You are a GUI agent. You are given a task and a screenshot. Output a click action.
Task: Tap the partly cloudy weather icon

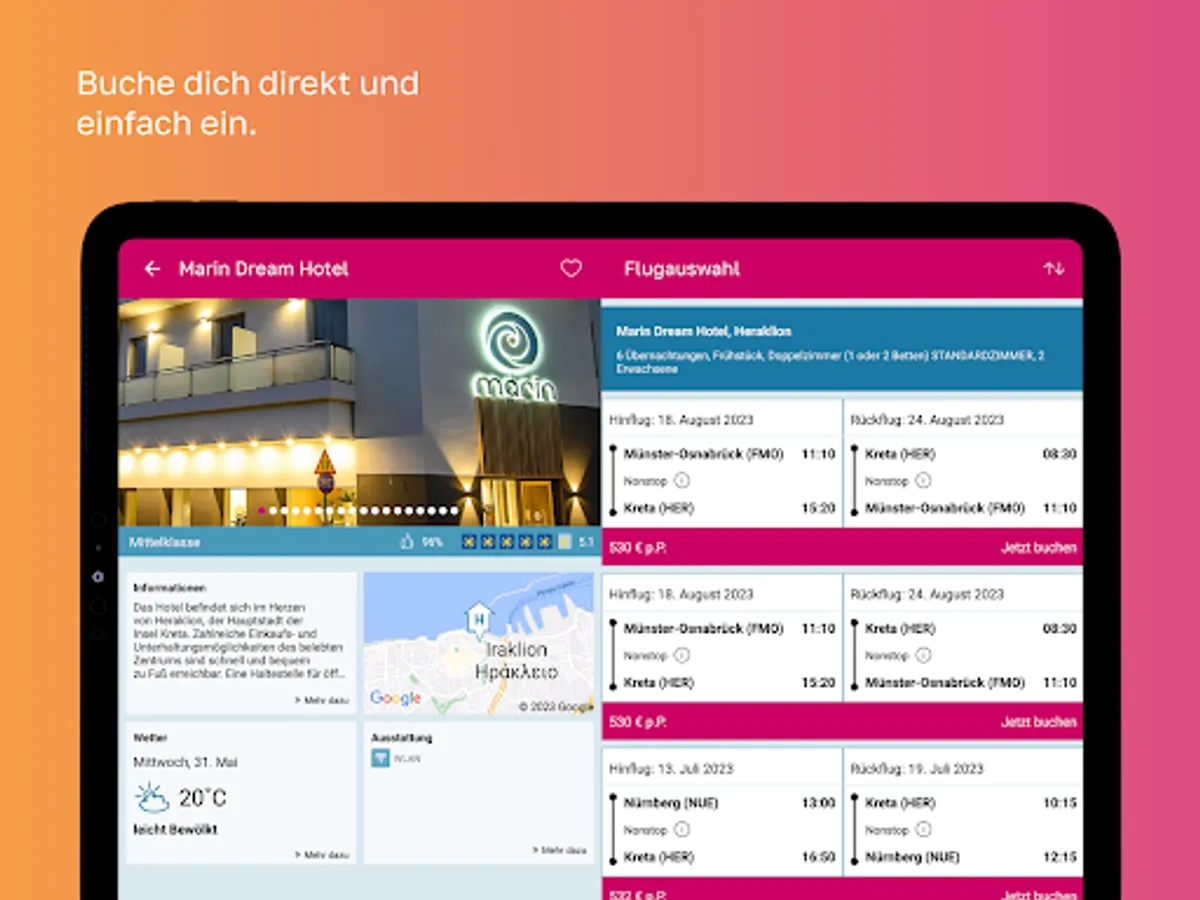(x=152, y=797)
